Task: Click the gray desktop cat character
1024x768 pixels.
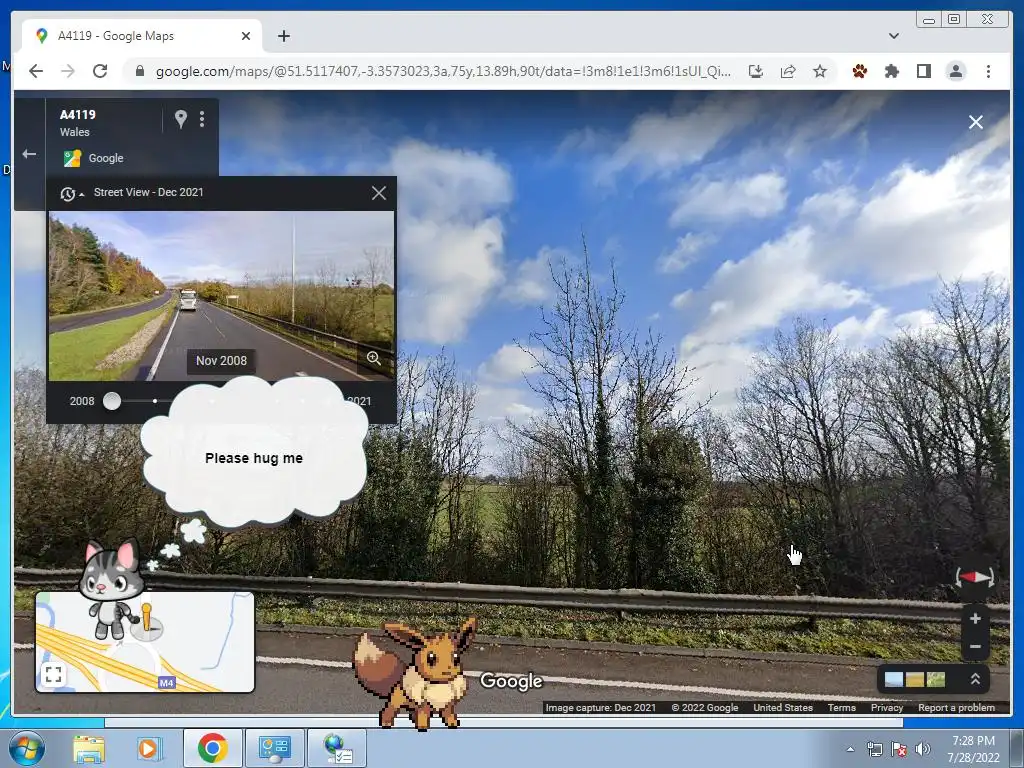Action: (x=111, y=588)
